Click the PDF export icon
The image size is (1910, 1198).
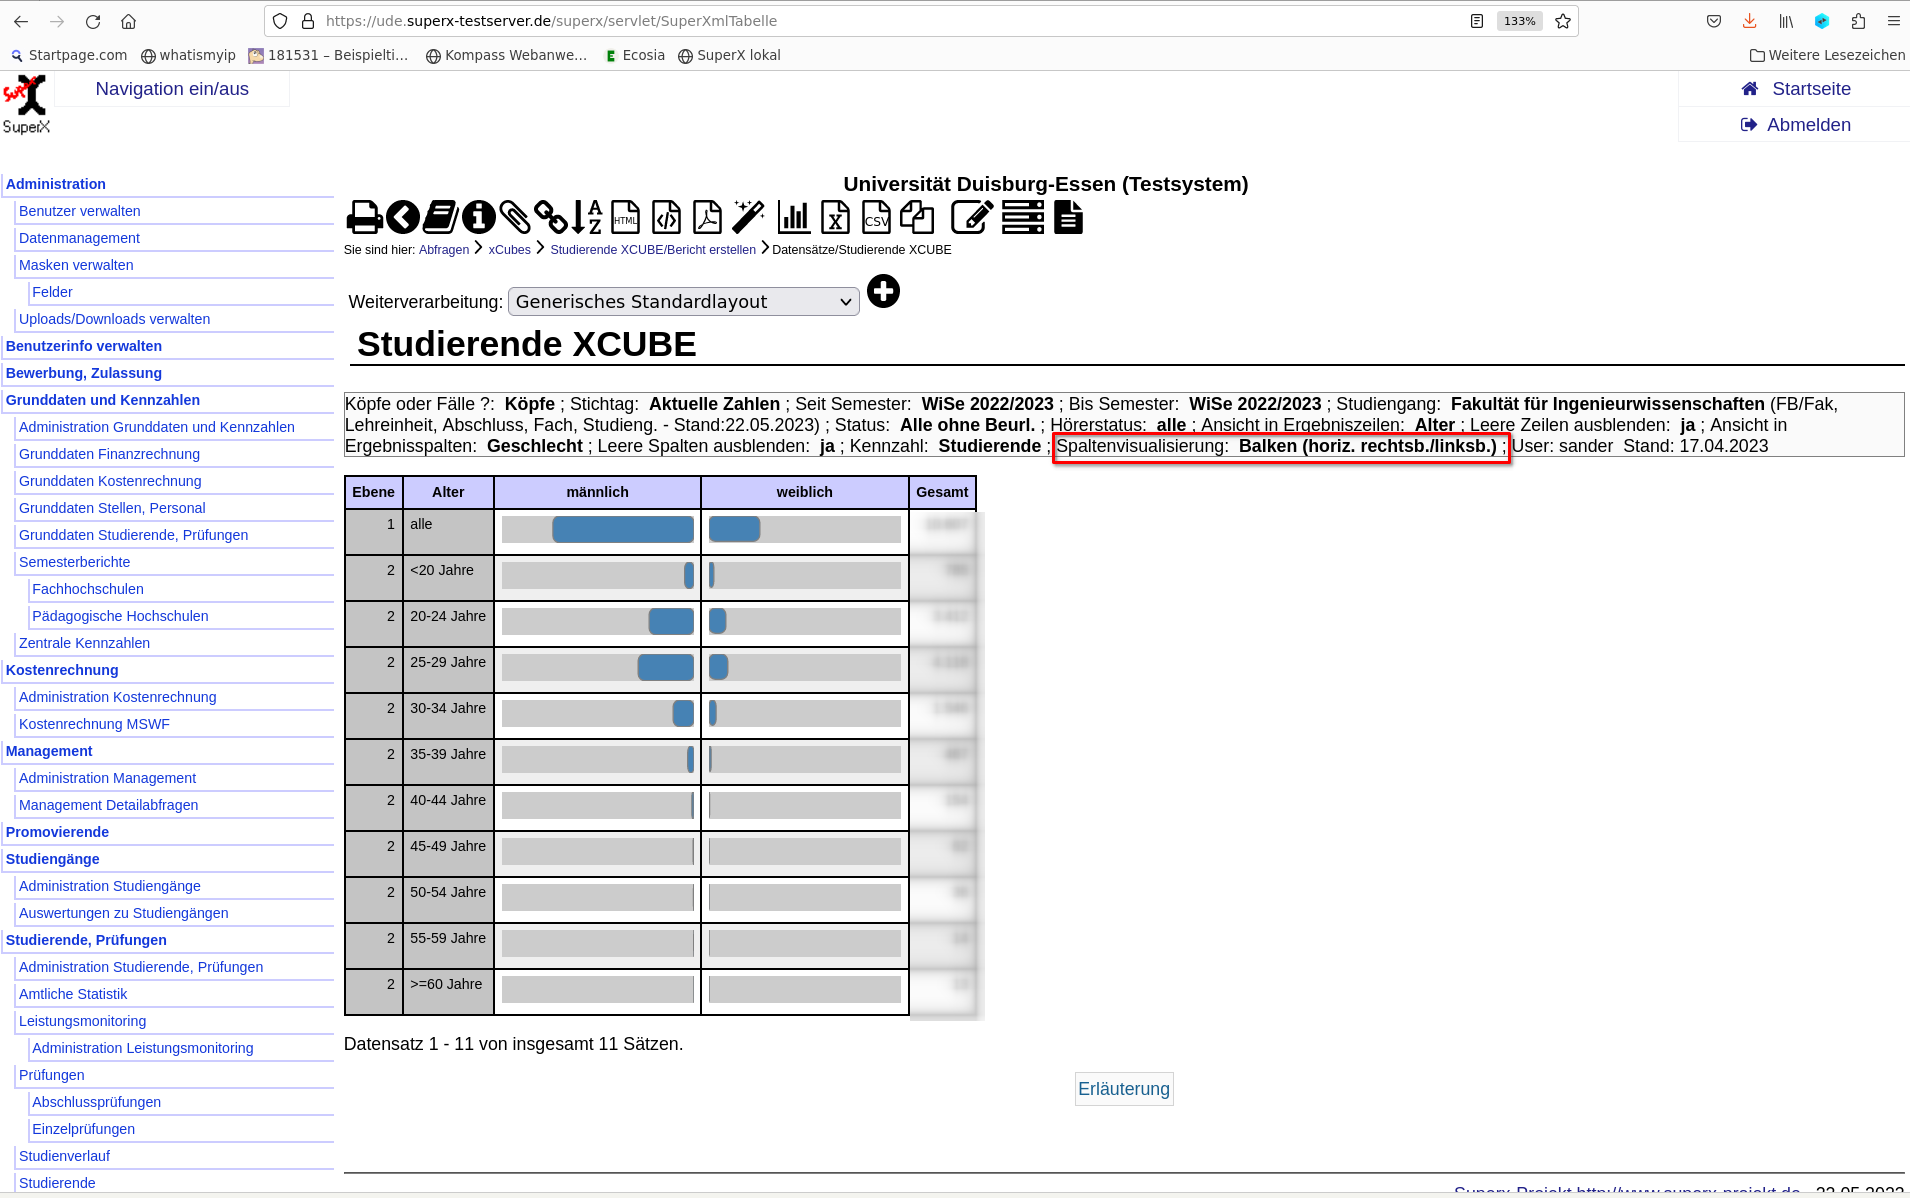[707, 217]
